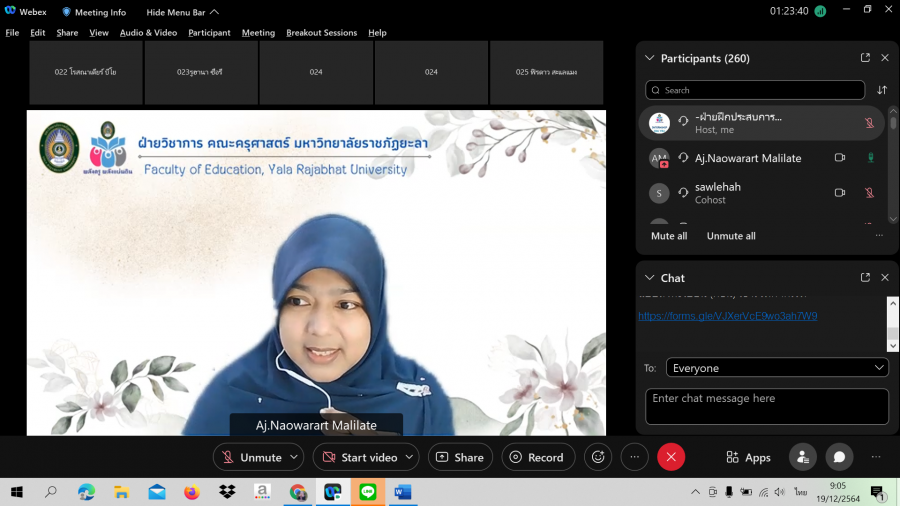Screen dimensions: 900x506
Task: Start video from the camera button
Action: click(359, 457)
